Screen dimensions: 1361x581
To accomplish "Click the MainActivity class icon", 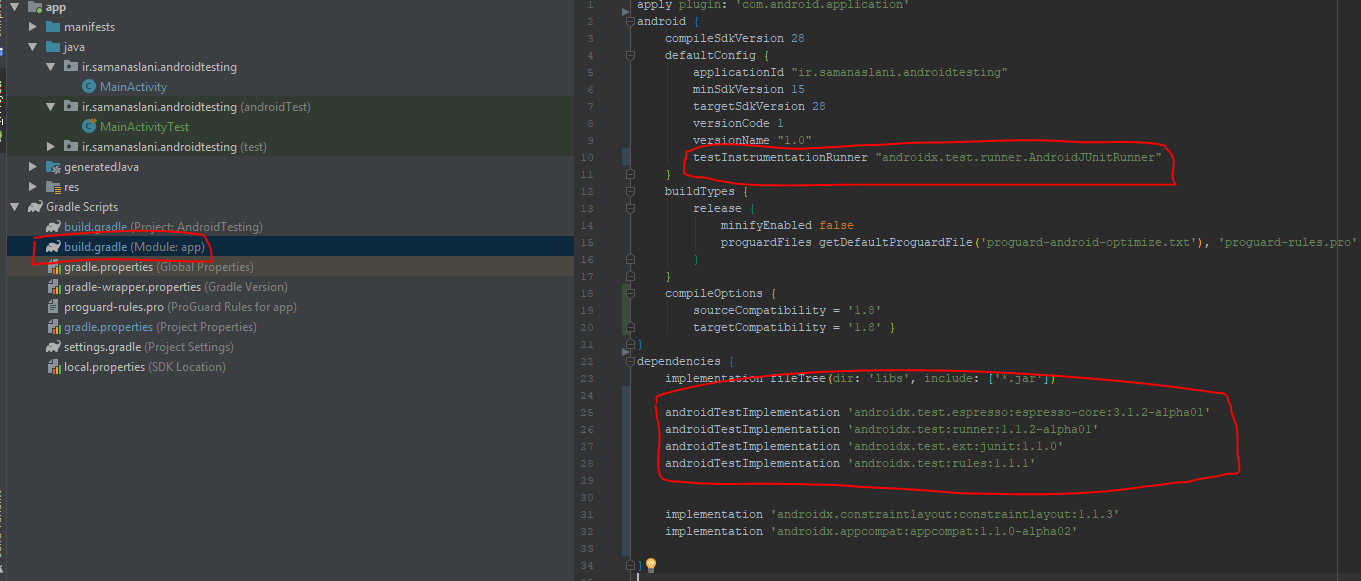I will 90,87.
